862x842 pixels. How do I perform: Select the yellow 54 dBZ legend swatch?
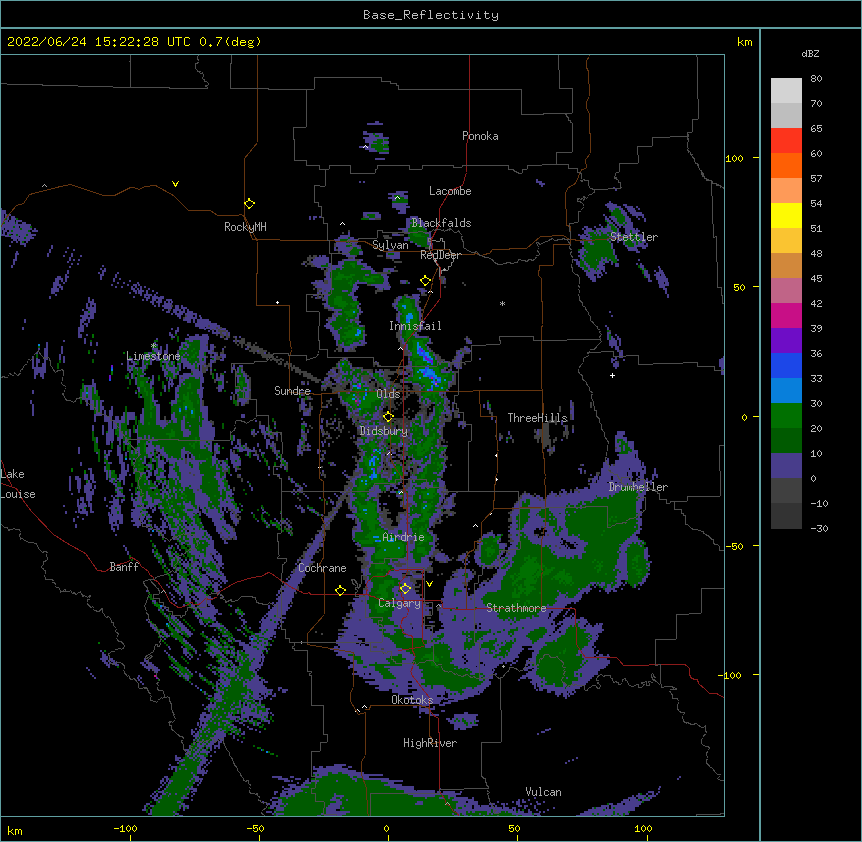click(786, 215)
